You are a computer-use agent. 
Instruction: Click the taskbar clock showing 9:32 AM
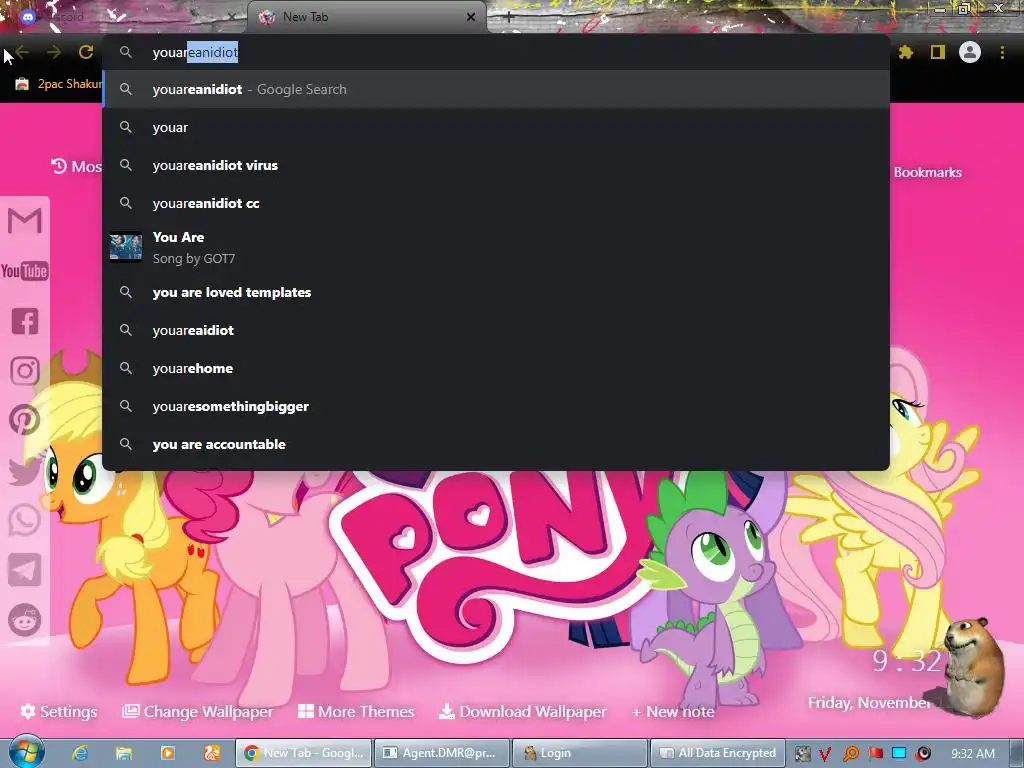(973, 754)
